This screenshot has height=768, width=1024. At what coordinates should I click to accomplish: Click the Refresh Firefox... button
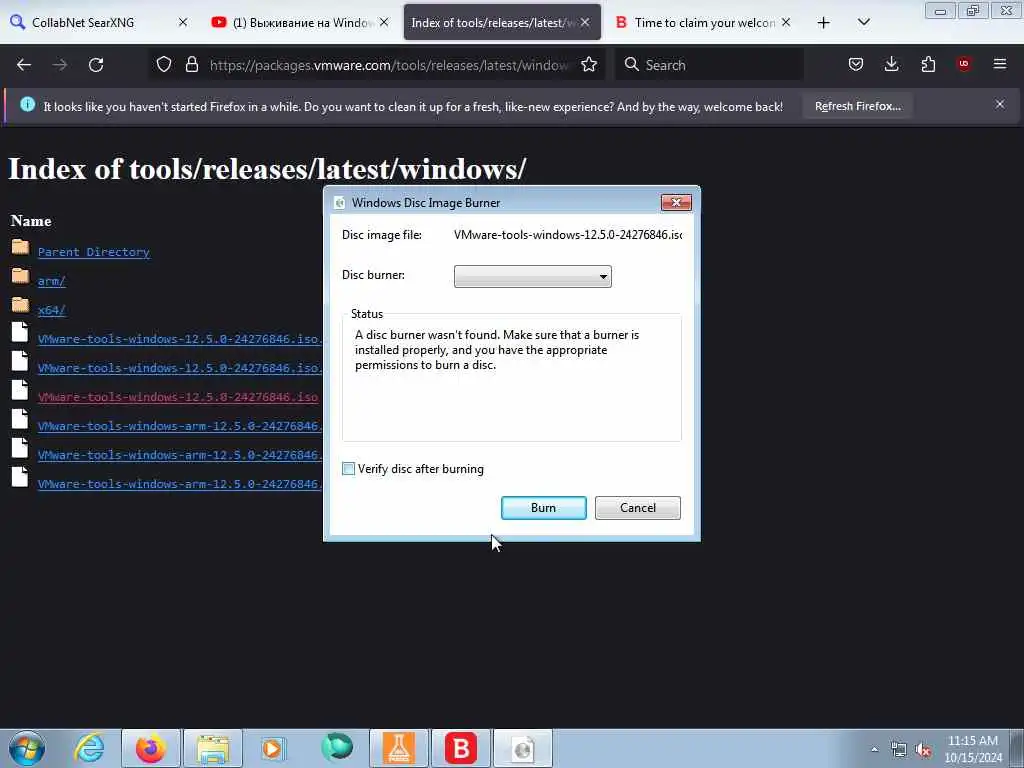(x=857, y=106)
